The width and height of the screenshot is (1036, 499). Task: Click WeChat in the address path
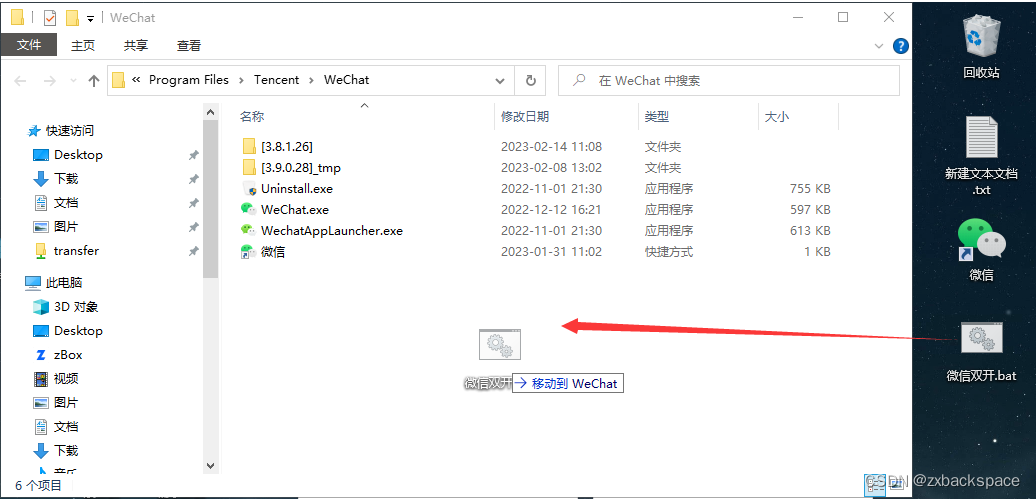coord(346,79)
